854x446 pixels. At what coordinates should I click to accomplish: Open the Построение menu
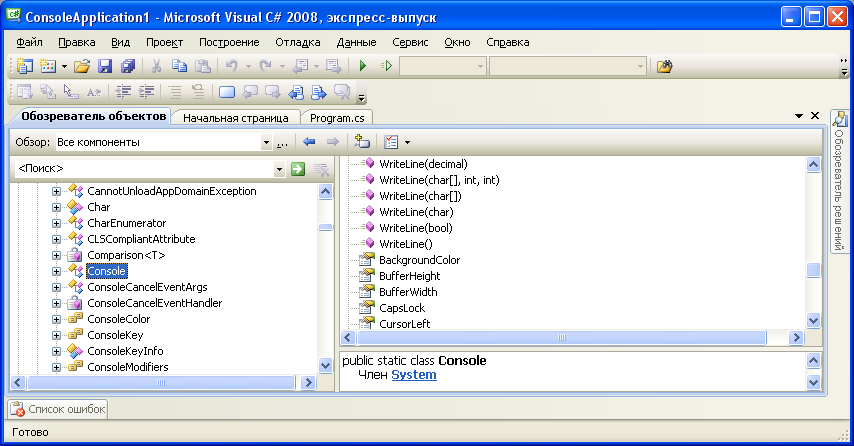point(229,42)
